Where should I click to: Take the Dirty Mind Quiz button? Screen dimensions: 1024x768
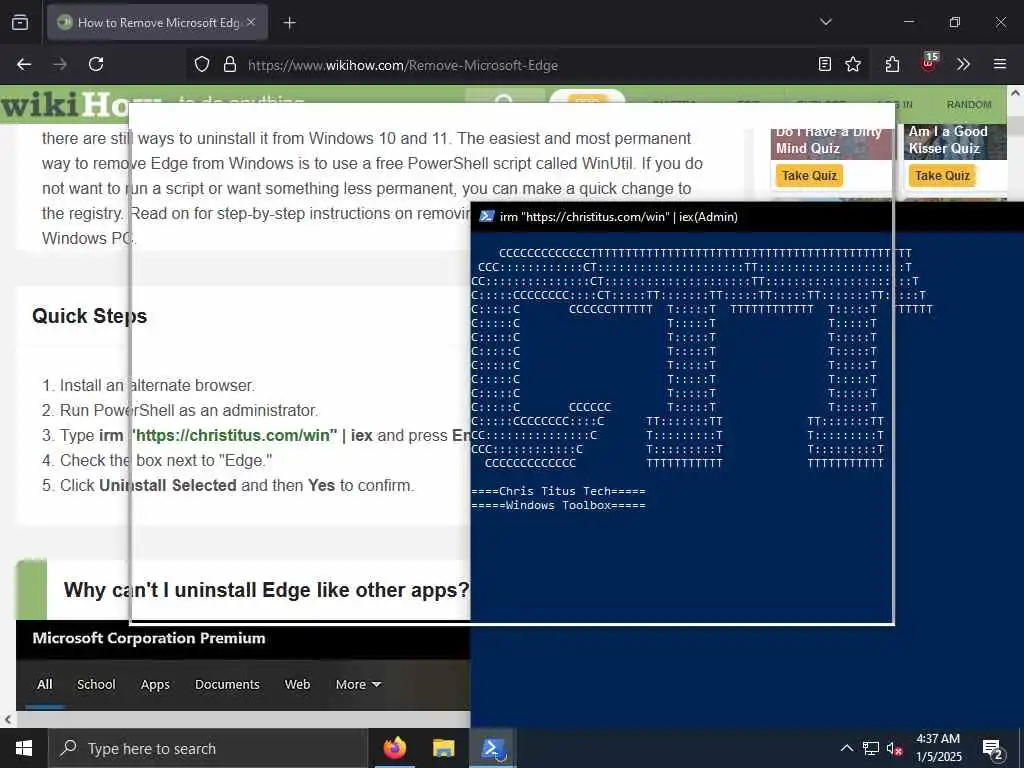(809, 175)
